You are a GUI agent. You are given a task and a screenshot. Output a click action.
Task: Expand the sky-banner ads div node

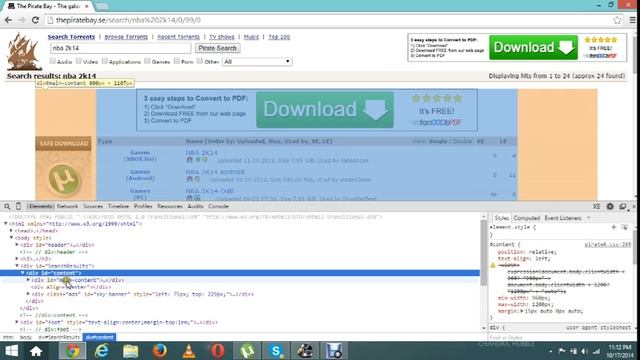pos(29,294)
